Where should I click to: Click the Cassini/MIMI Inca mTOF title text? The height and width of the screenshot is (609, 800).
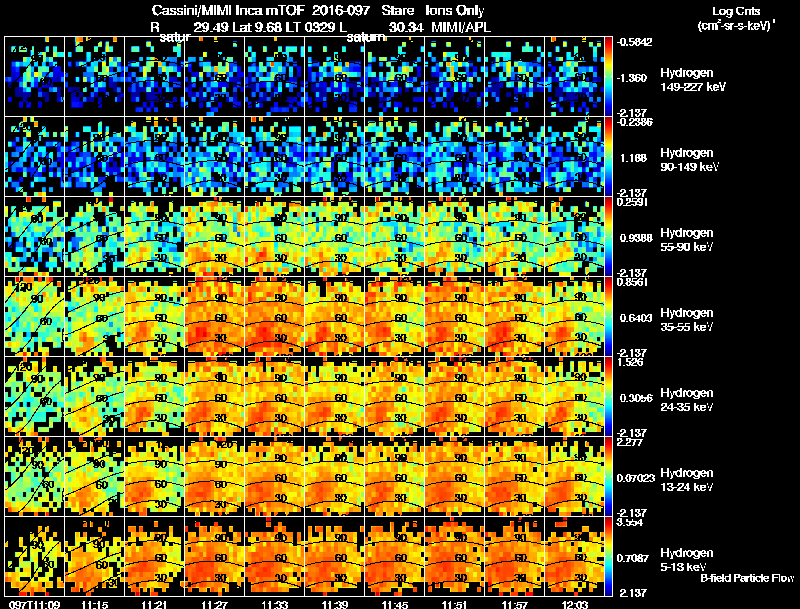tap(228, 10)
